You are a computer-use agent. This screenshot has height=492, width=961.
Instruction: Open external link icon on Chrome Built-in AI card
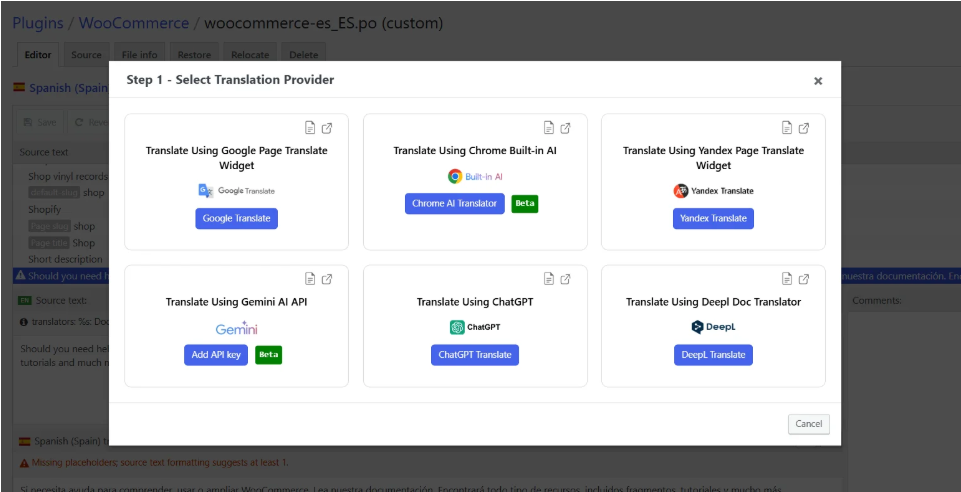click(566, 128)
